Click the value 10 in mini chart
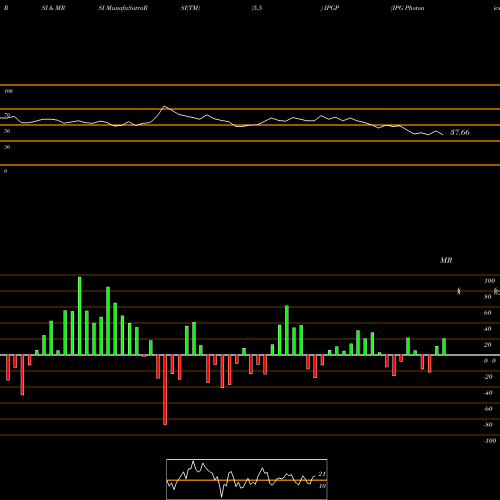 click(x=322, y=486)
